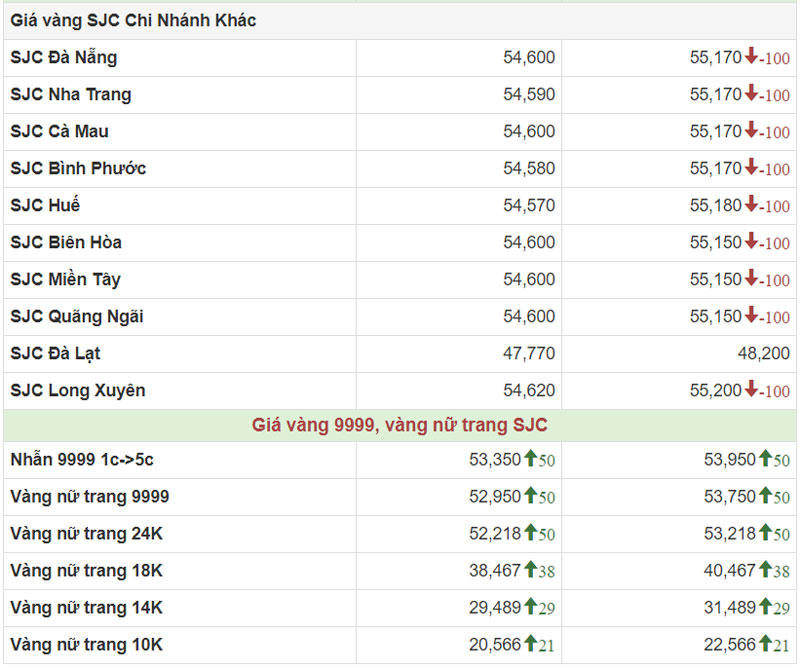Click the green up arrow next to 53,750
The image size is (800, 668).
pos(766,497)
